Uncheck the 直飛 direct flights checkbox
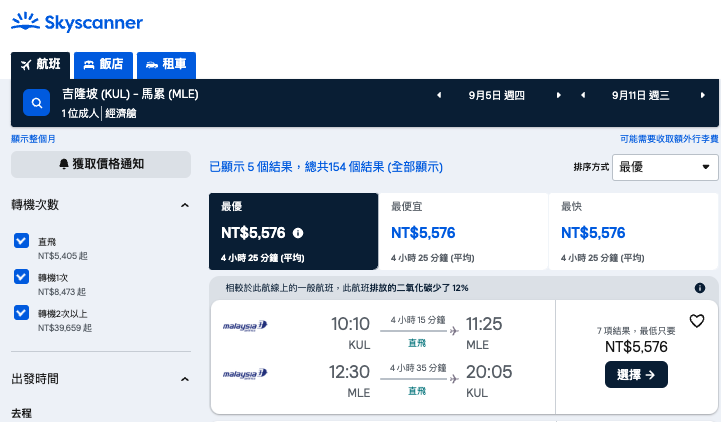 click(x=21, y=240)
